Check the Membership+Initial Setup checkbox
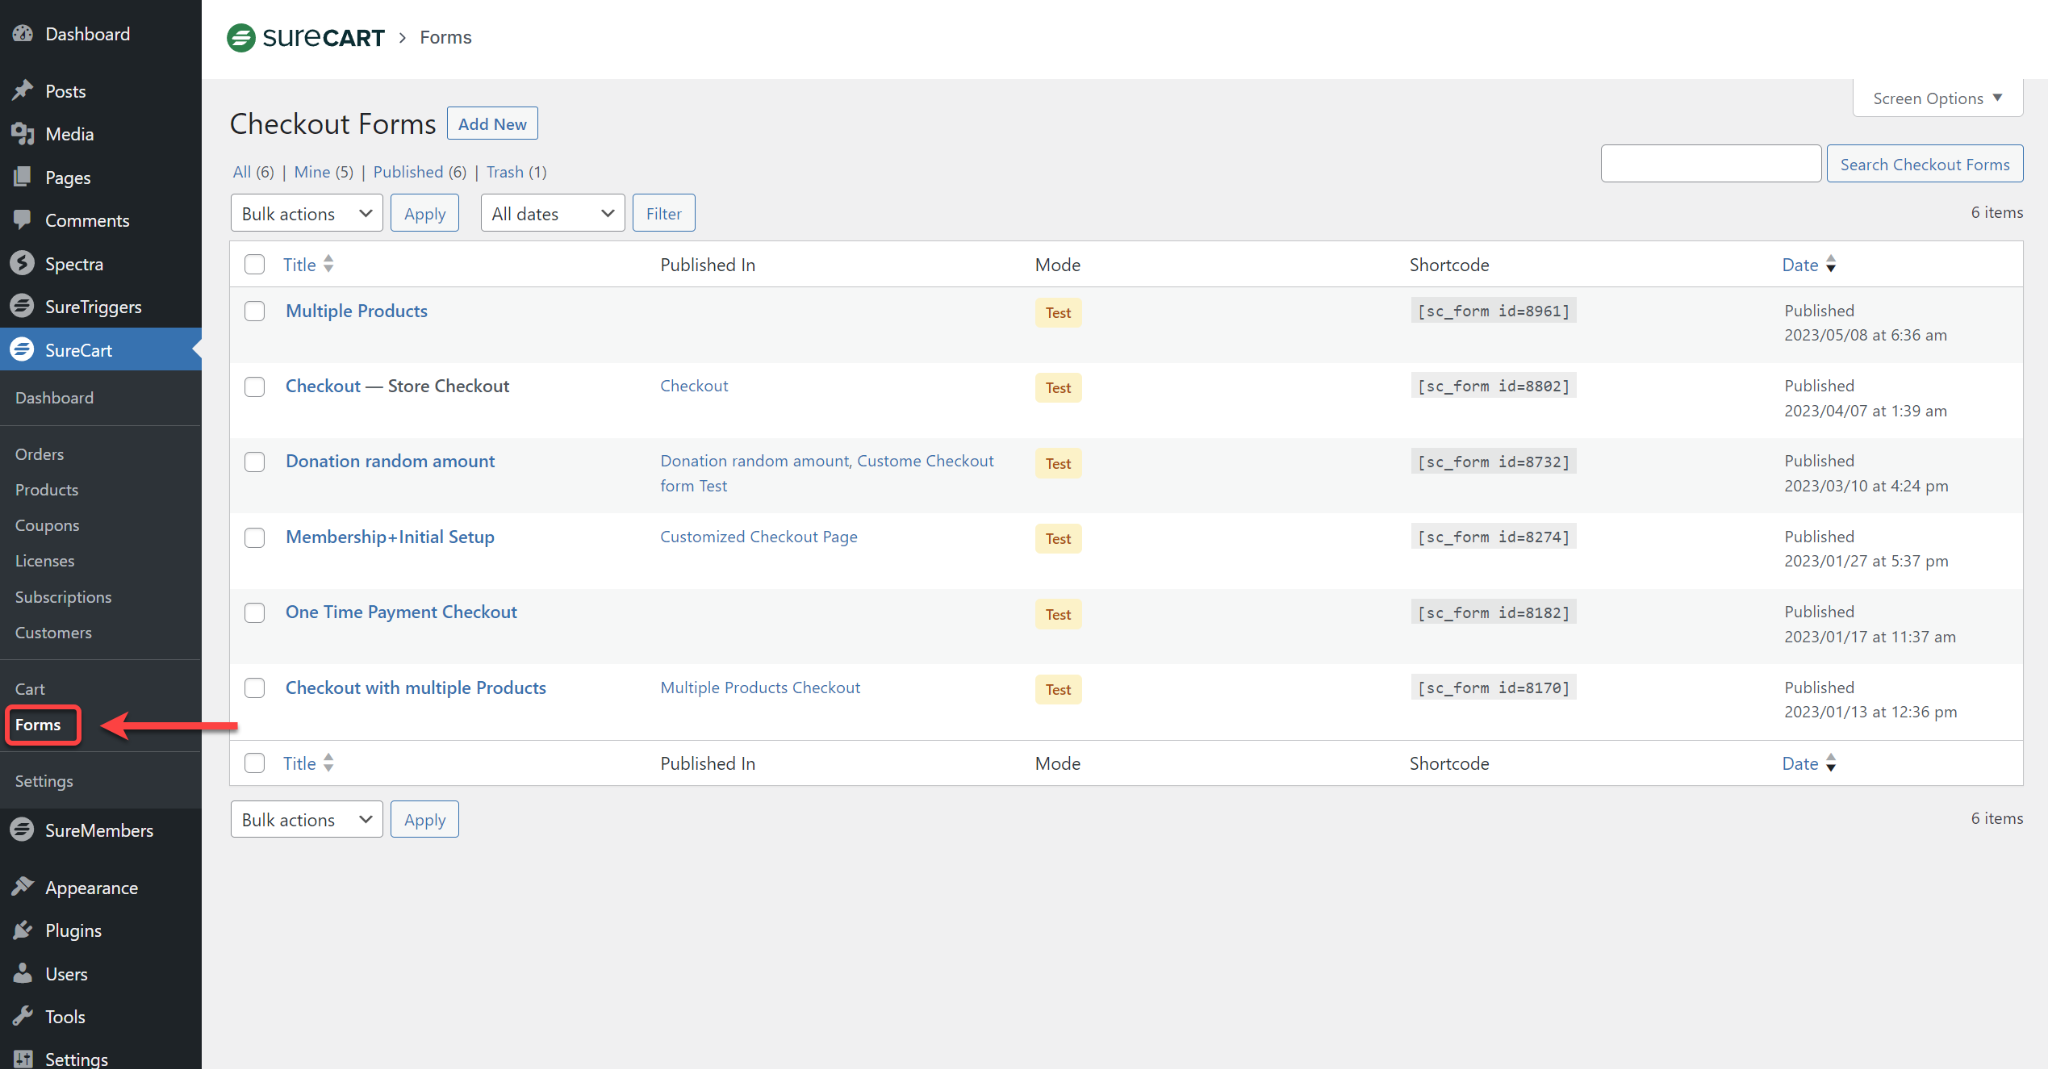 tap(255, 537)
